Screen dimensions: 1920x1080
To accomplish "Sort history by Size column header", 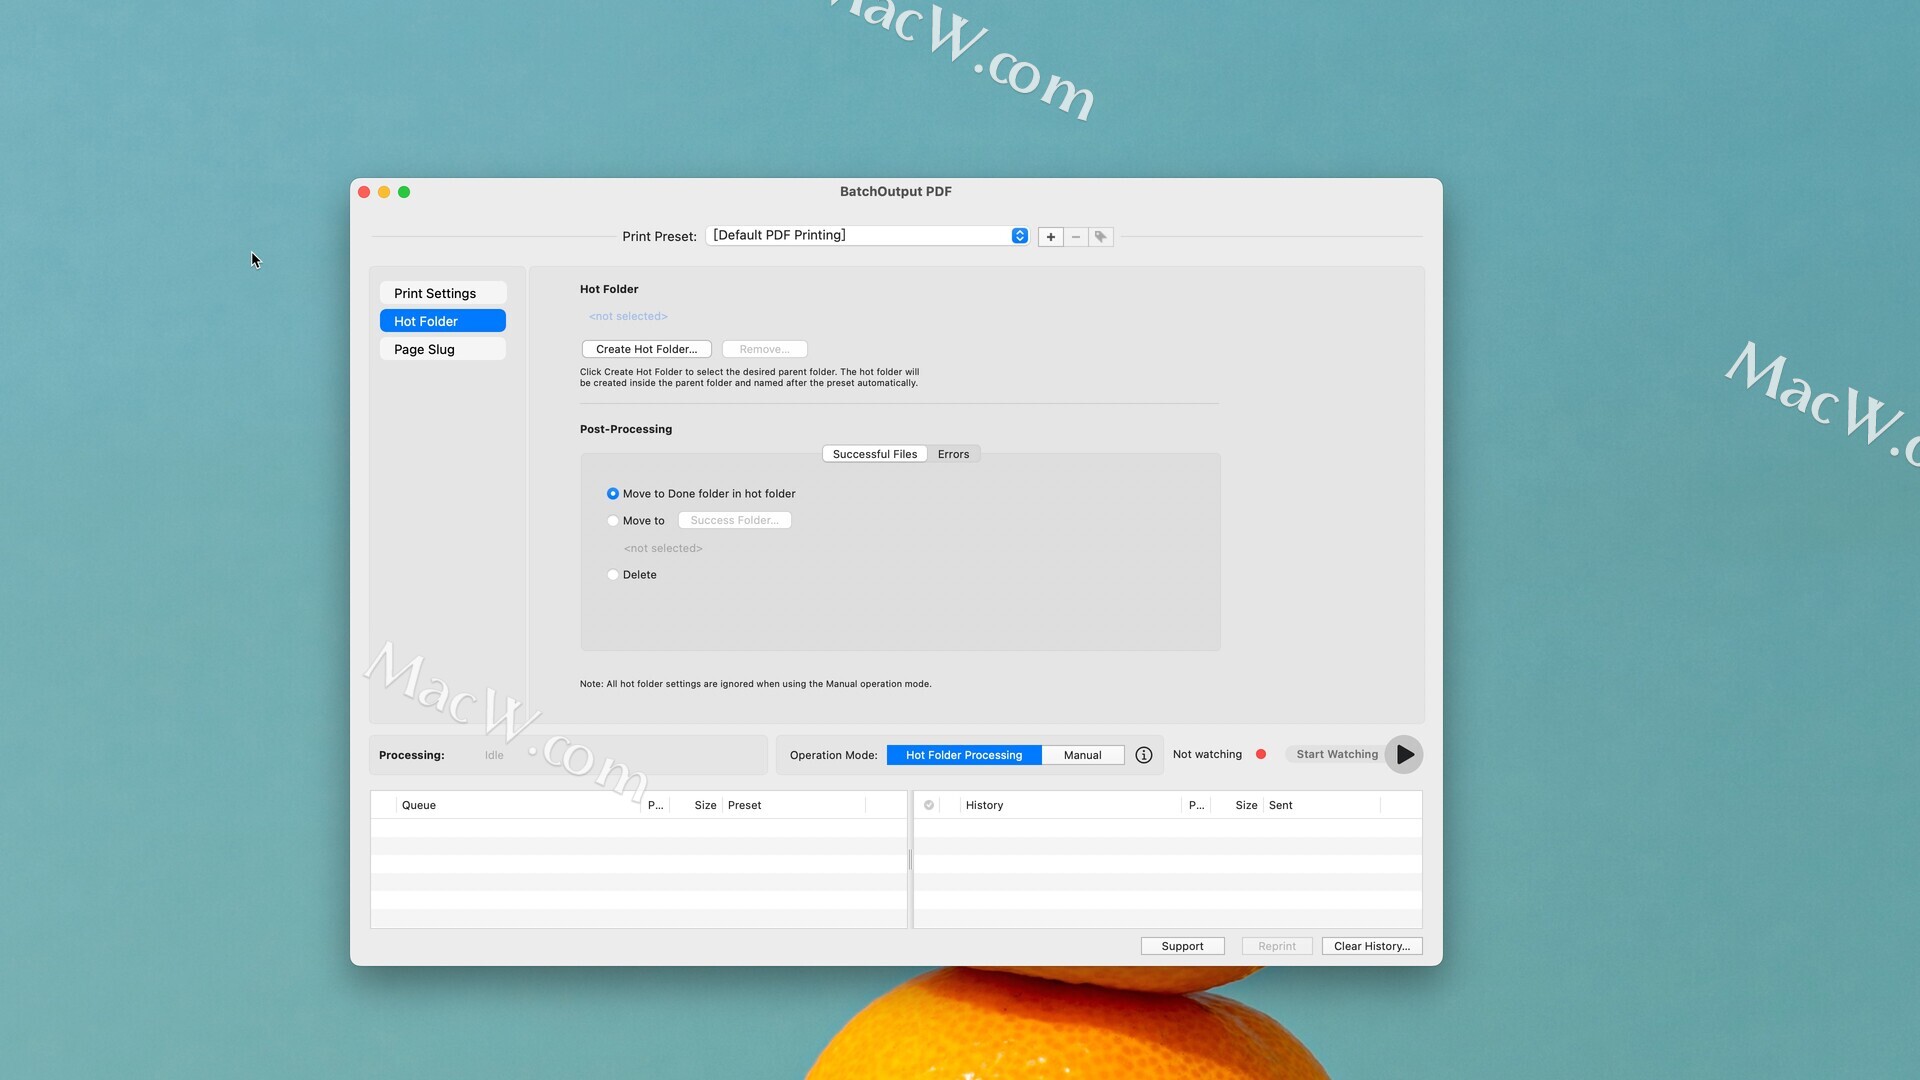I will [1237, 805].
